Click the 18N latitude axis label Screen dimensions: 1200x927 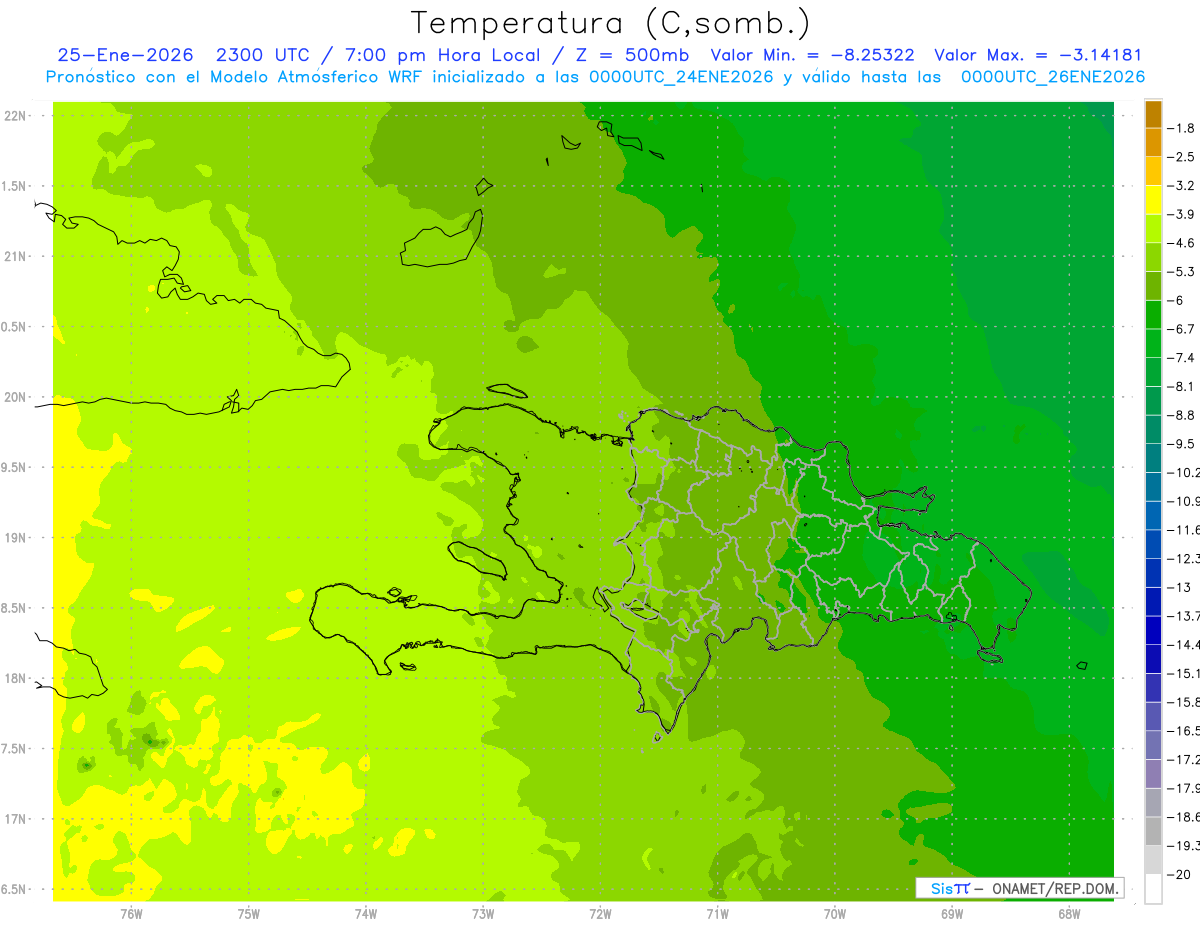point(15,679)
